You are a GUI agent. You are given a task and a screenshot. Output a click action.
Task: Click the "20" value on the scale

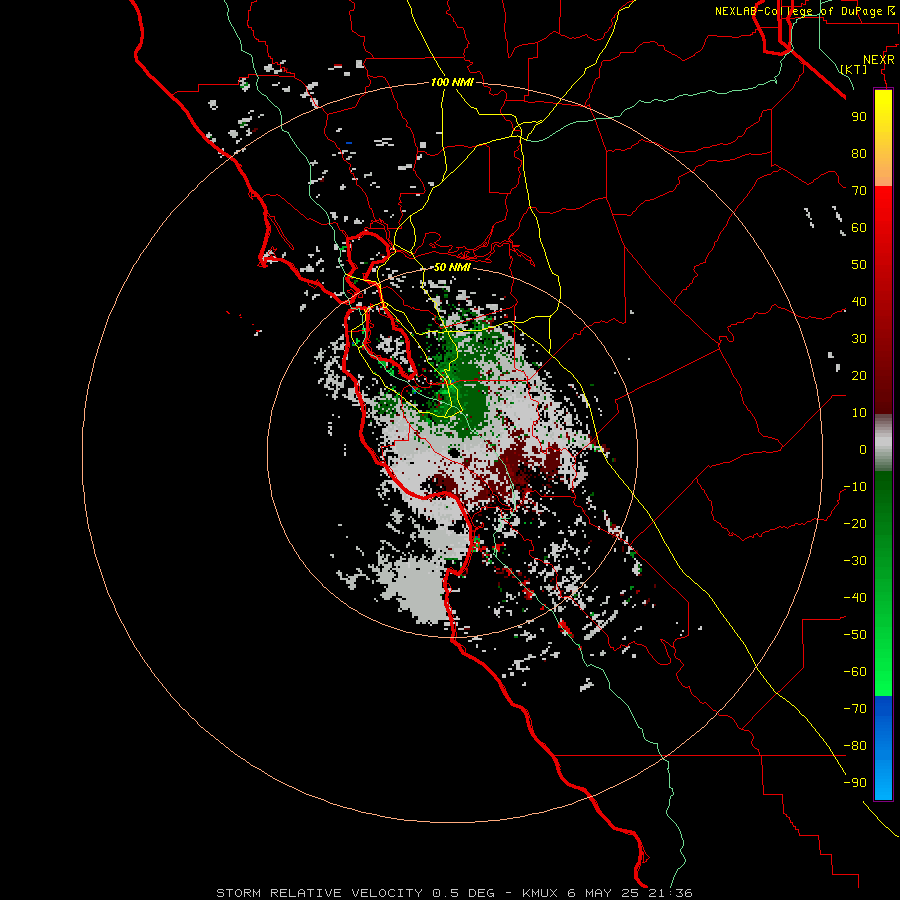[859, 376]
